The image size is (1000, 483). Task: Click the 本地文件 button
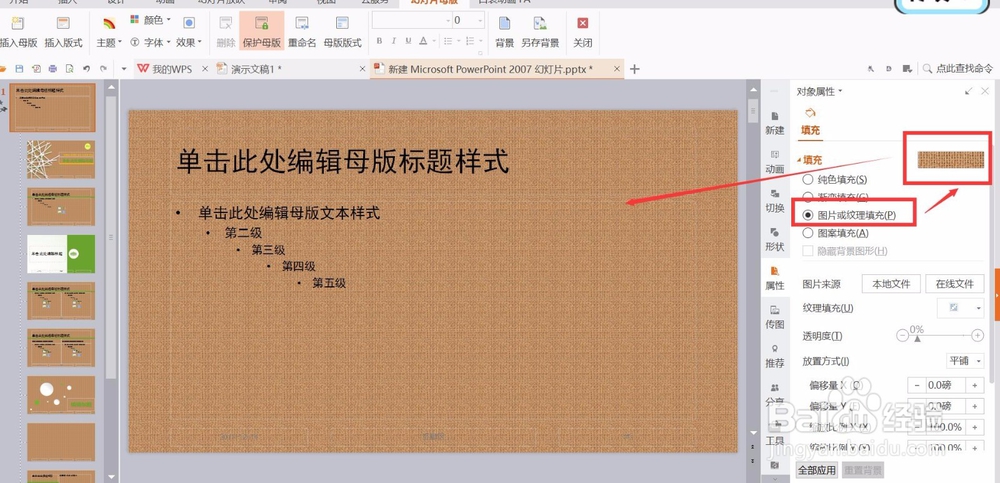coord(892,284)
